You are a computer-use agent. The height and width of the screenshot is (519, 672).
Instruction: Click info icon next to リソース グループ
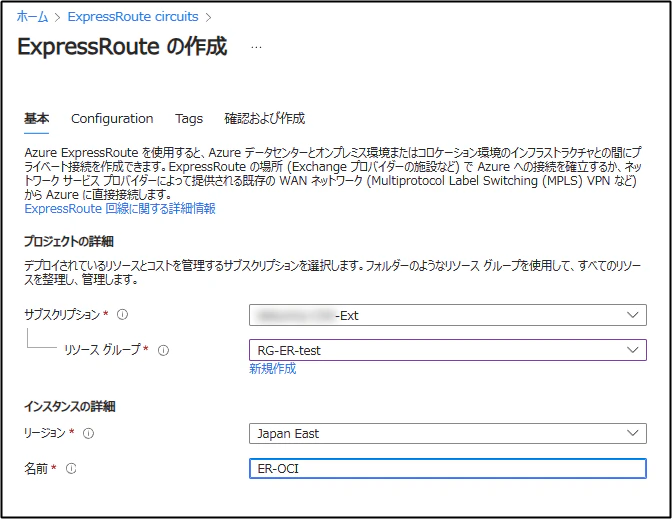[x=163, y=351]
